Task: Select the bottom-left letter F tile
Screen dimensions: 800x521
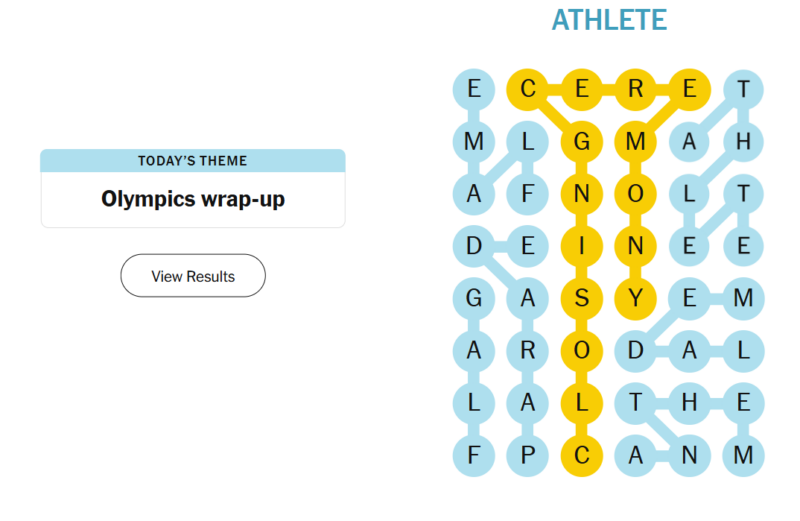Action: click(473, 455)
